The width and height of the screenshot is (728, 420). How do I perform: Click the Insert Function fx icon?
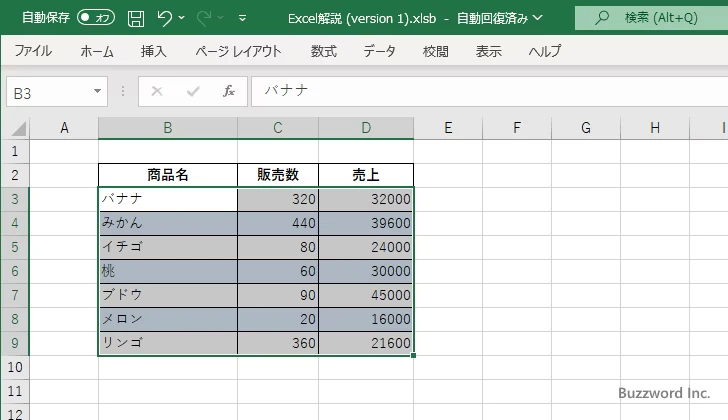tap(229, 91)
